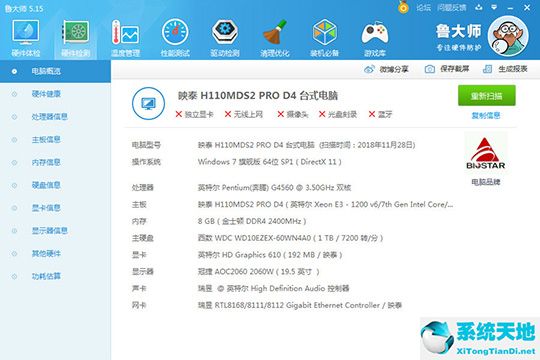Click green 重新扫描 rescan button
This screenshot has width=540, height=360.
487,95
